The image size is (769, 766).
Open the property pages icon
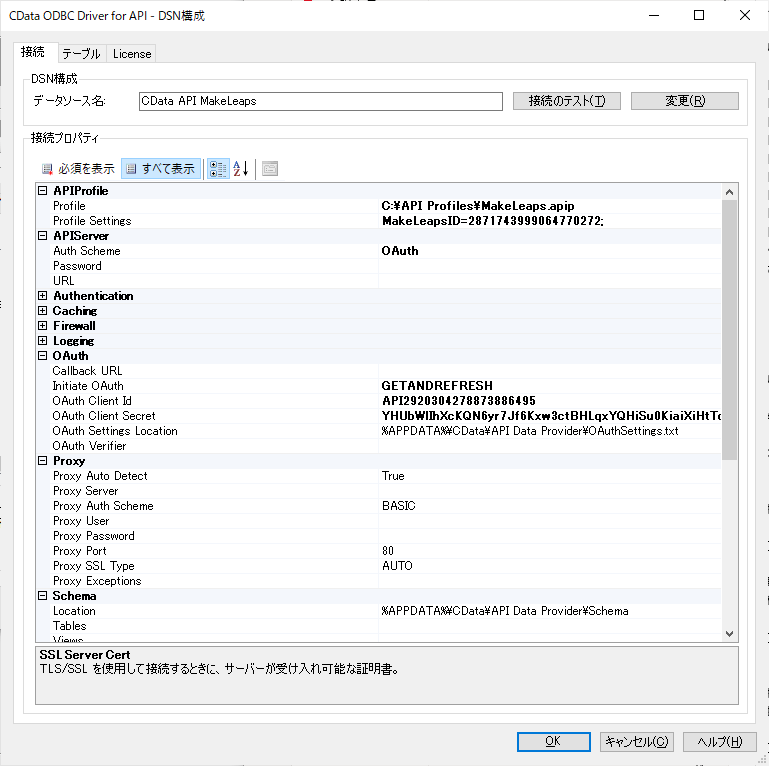(270, 169)
